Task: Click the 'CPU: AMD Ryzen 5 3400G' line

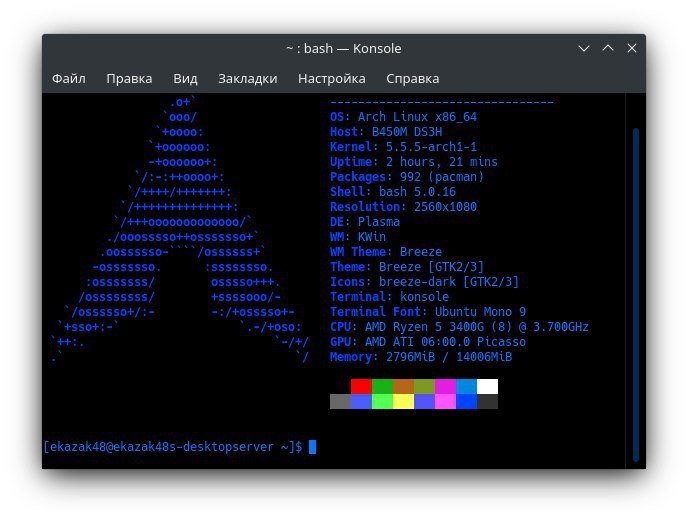Action: [x=459, y=327]
